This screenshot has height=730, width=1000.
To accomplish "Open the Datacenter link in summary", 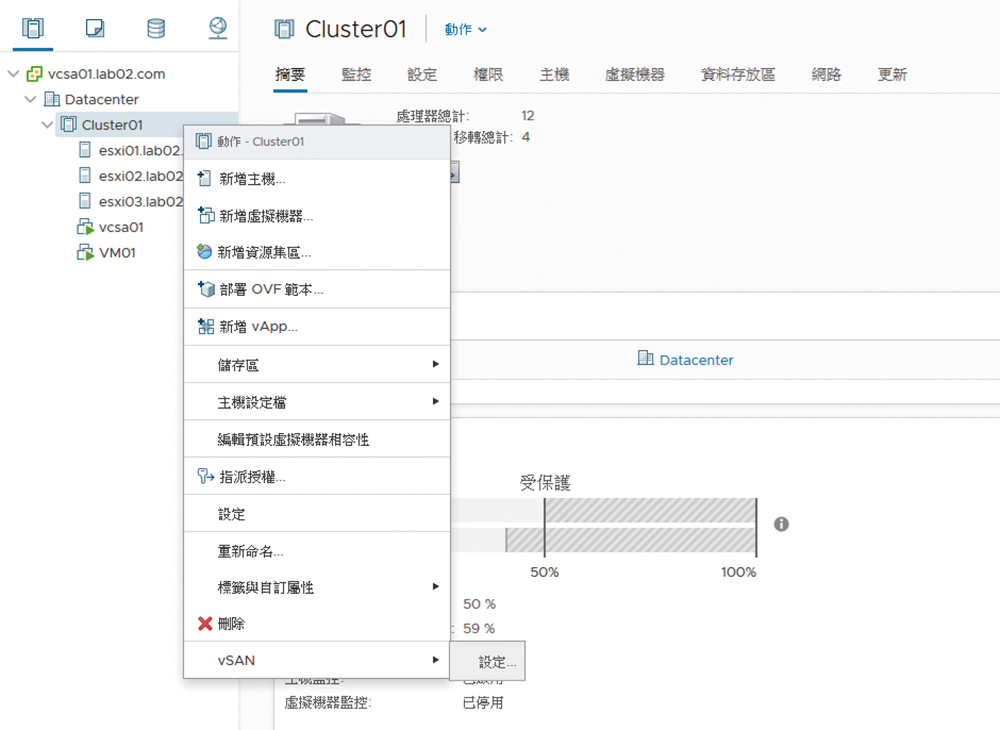I will 696,360.
